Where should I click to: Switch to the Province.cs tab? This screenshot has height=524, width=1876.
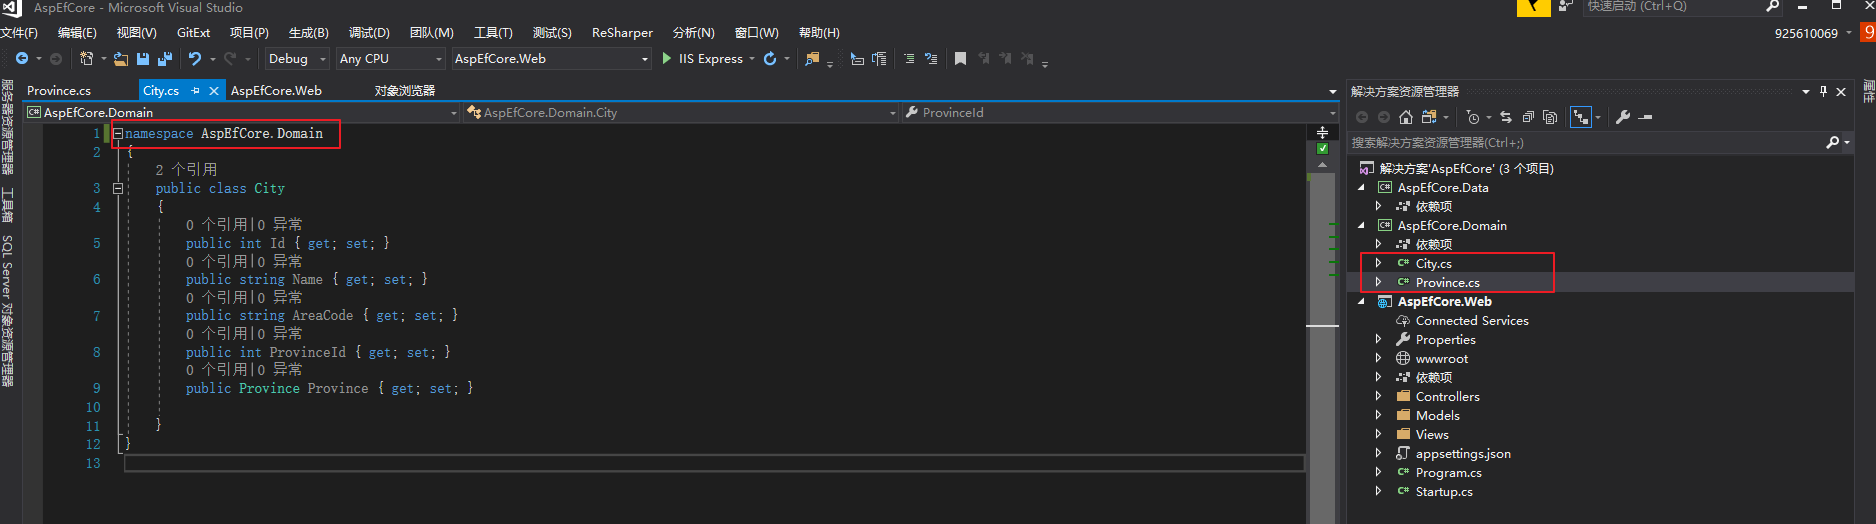(x=59, y=91)
